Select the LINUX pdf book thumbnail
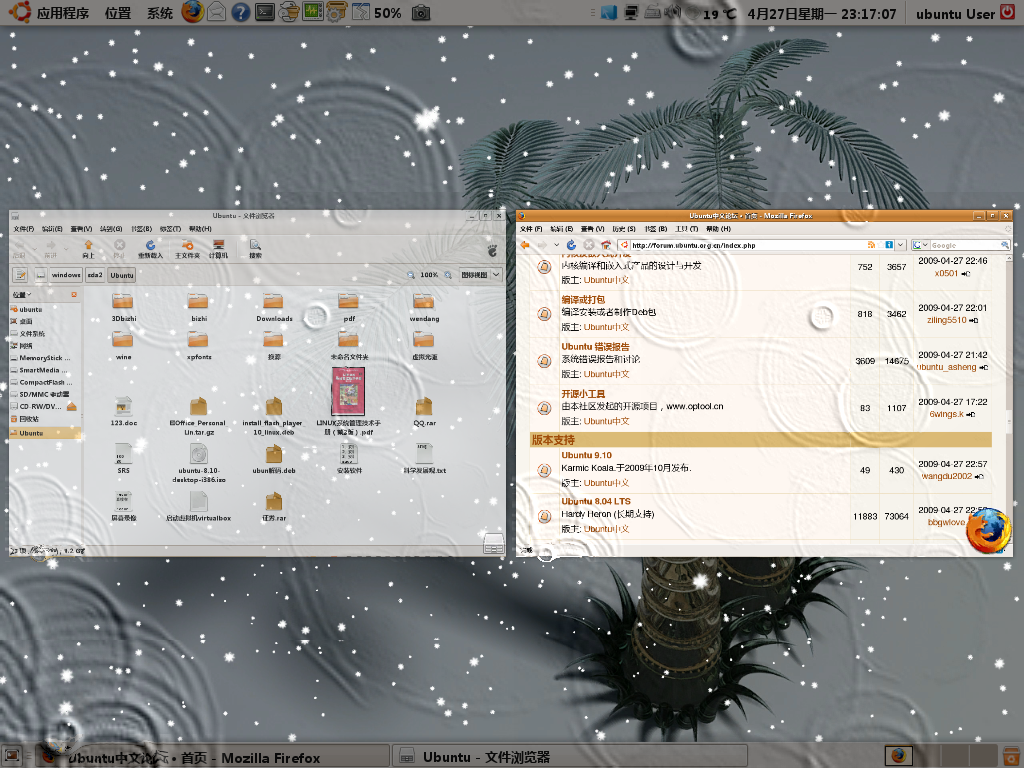 pos(348,391)
